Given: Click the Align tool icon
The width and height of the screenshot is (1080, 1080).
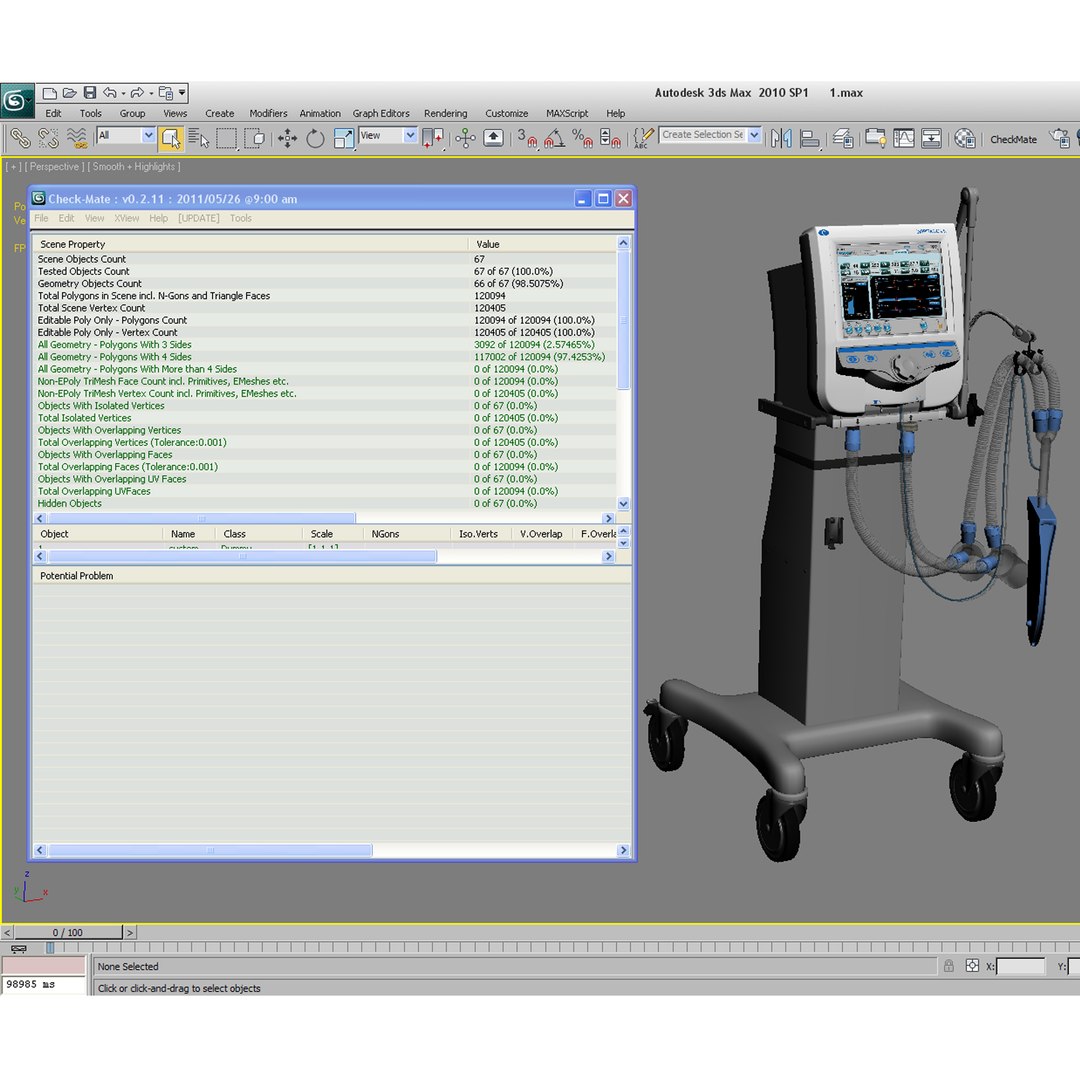Looking at the screenshot, I should [x=809, y=138].
